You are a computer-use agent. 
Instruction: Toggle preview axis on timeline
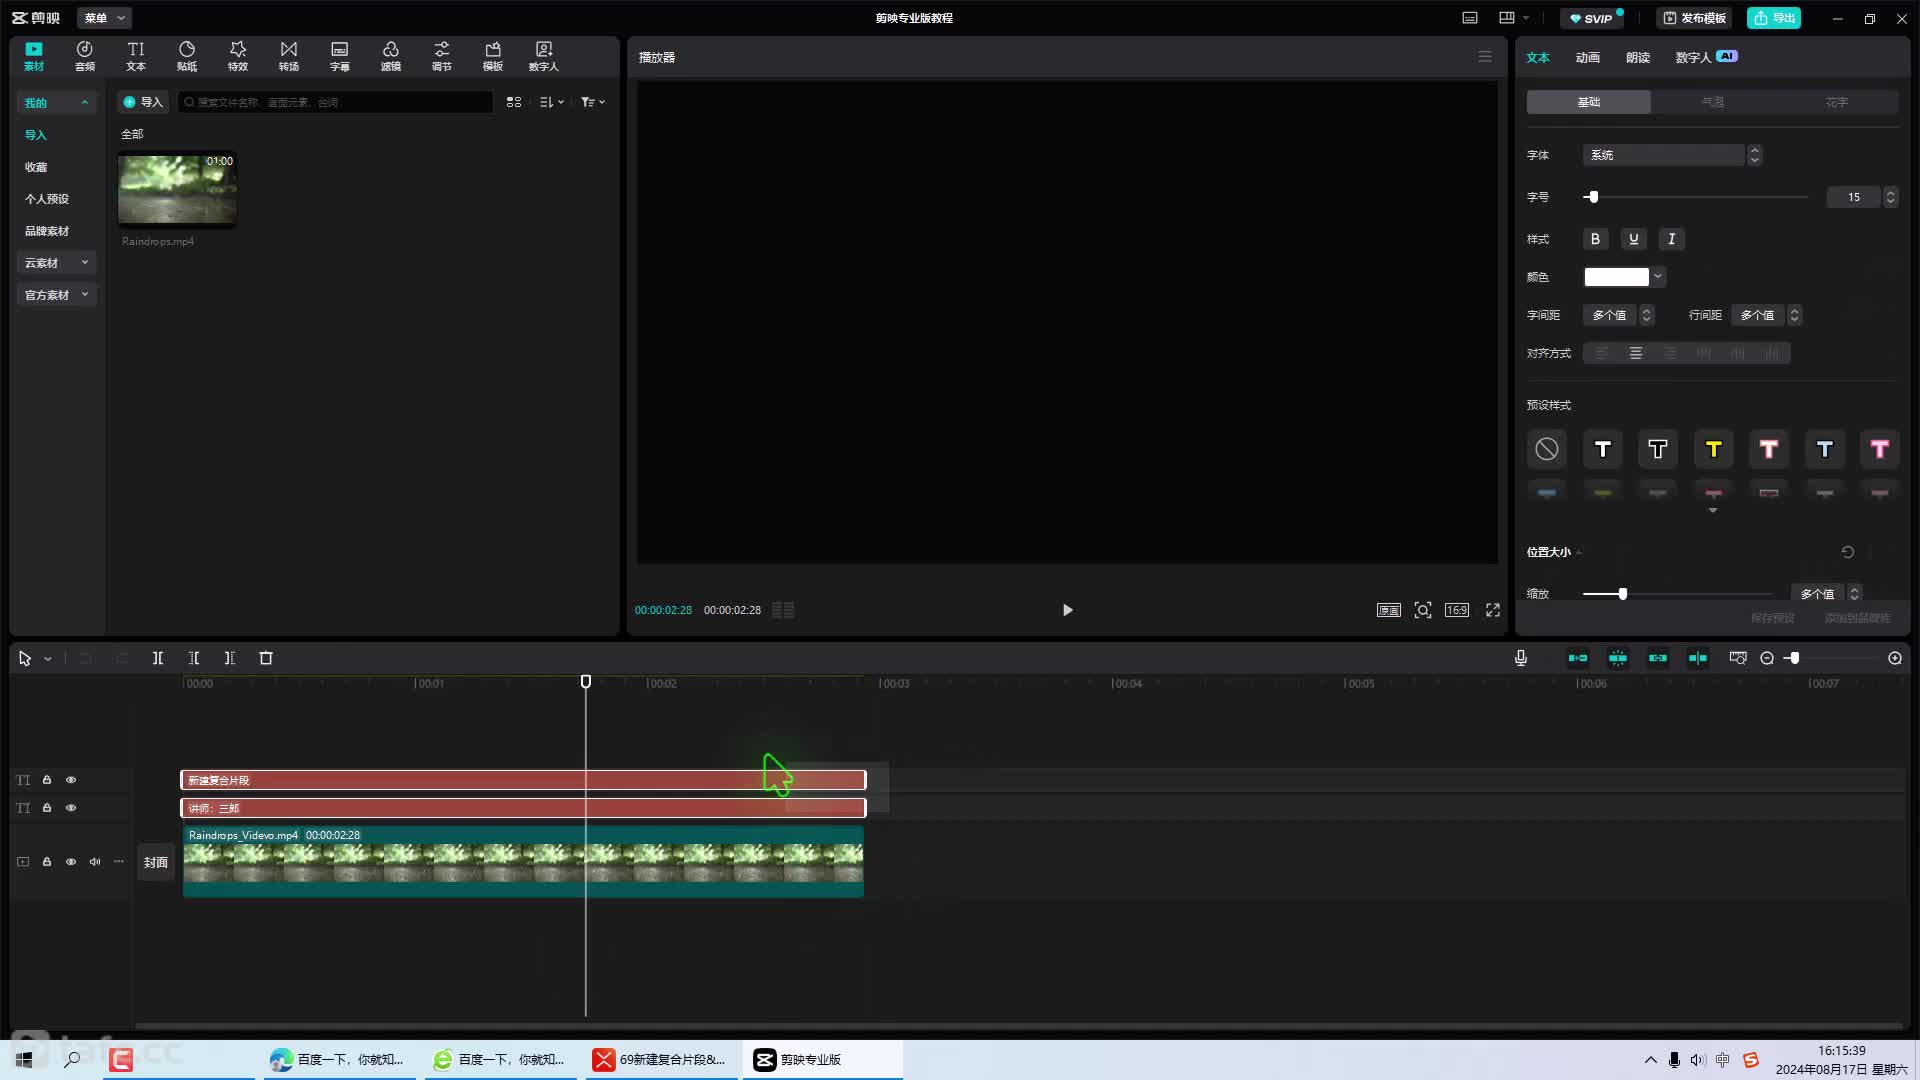pyautogui.click(x=1698, y=658)
